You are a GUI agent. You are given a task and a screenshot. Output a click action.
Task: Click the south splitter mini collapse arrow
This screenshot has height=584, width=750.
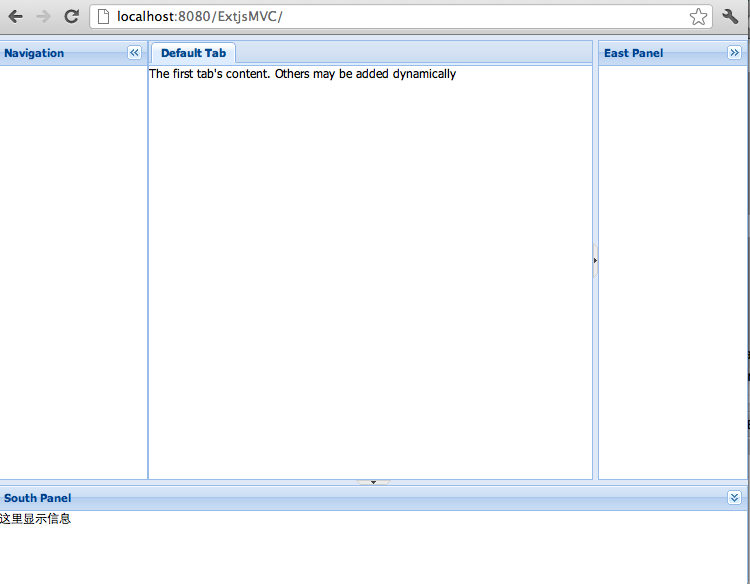coord(373,482)
